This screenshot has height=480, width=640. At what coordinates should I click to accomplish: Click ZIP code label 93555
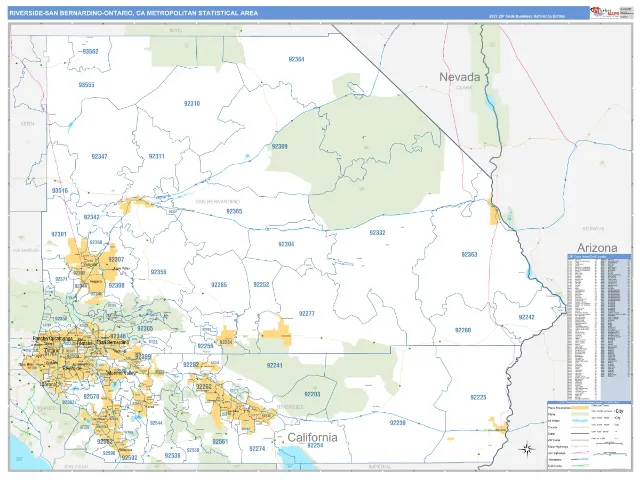click(87, 85)
